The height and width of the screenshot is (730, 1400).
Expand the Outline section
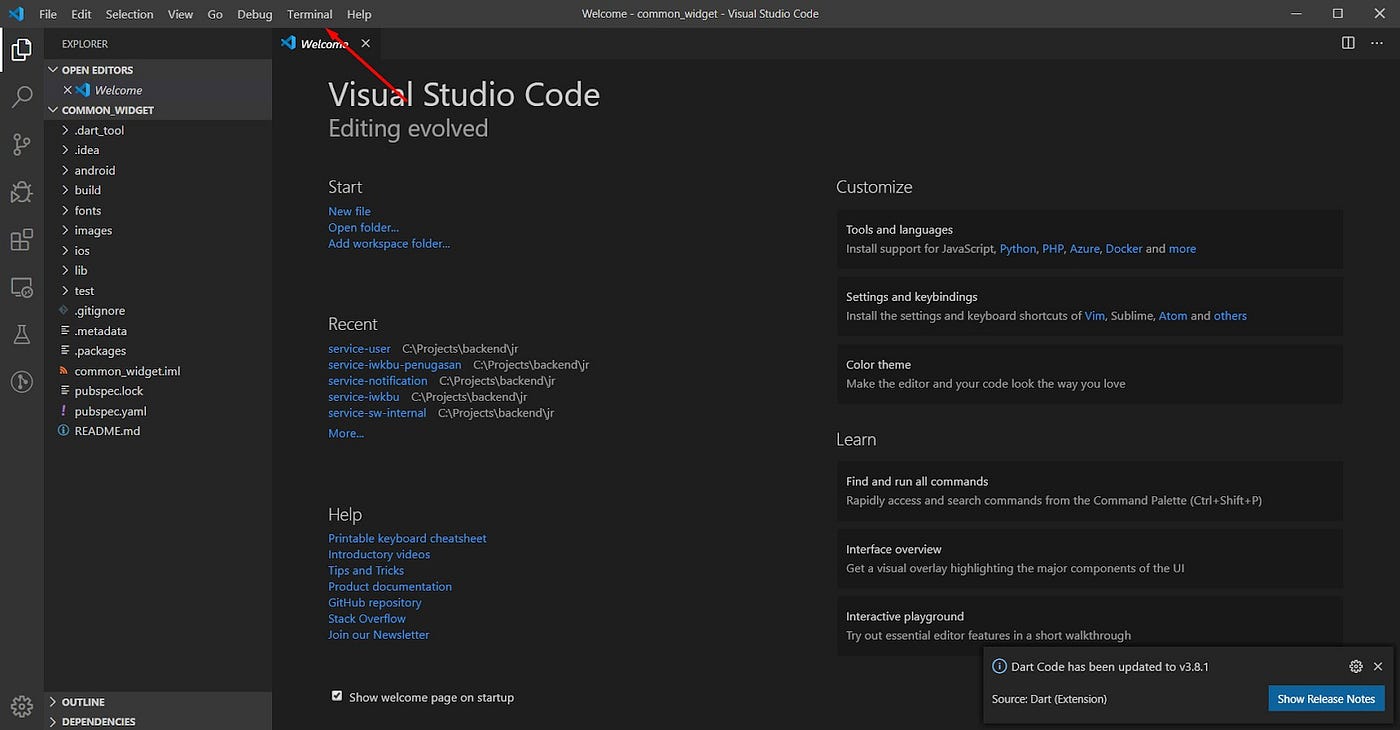158,702
